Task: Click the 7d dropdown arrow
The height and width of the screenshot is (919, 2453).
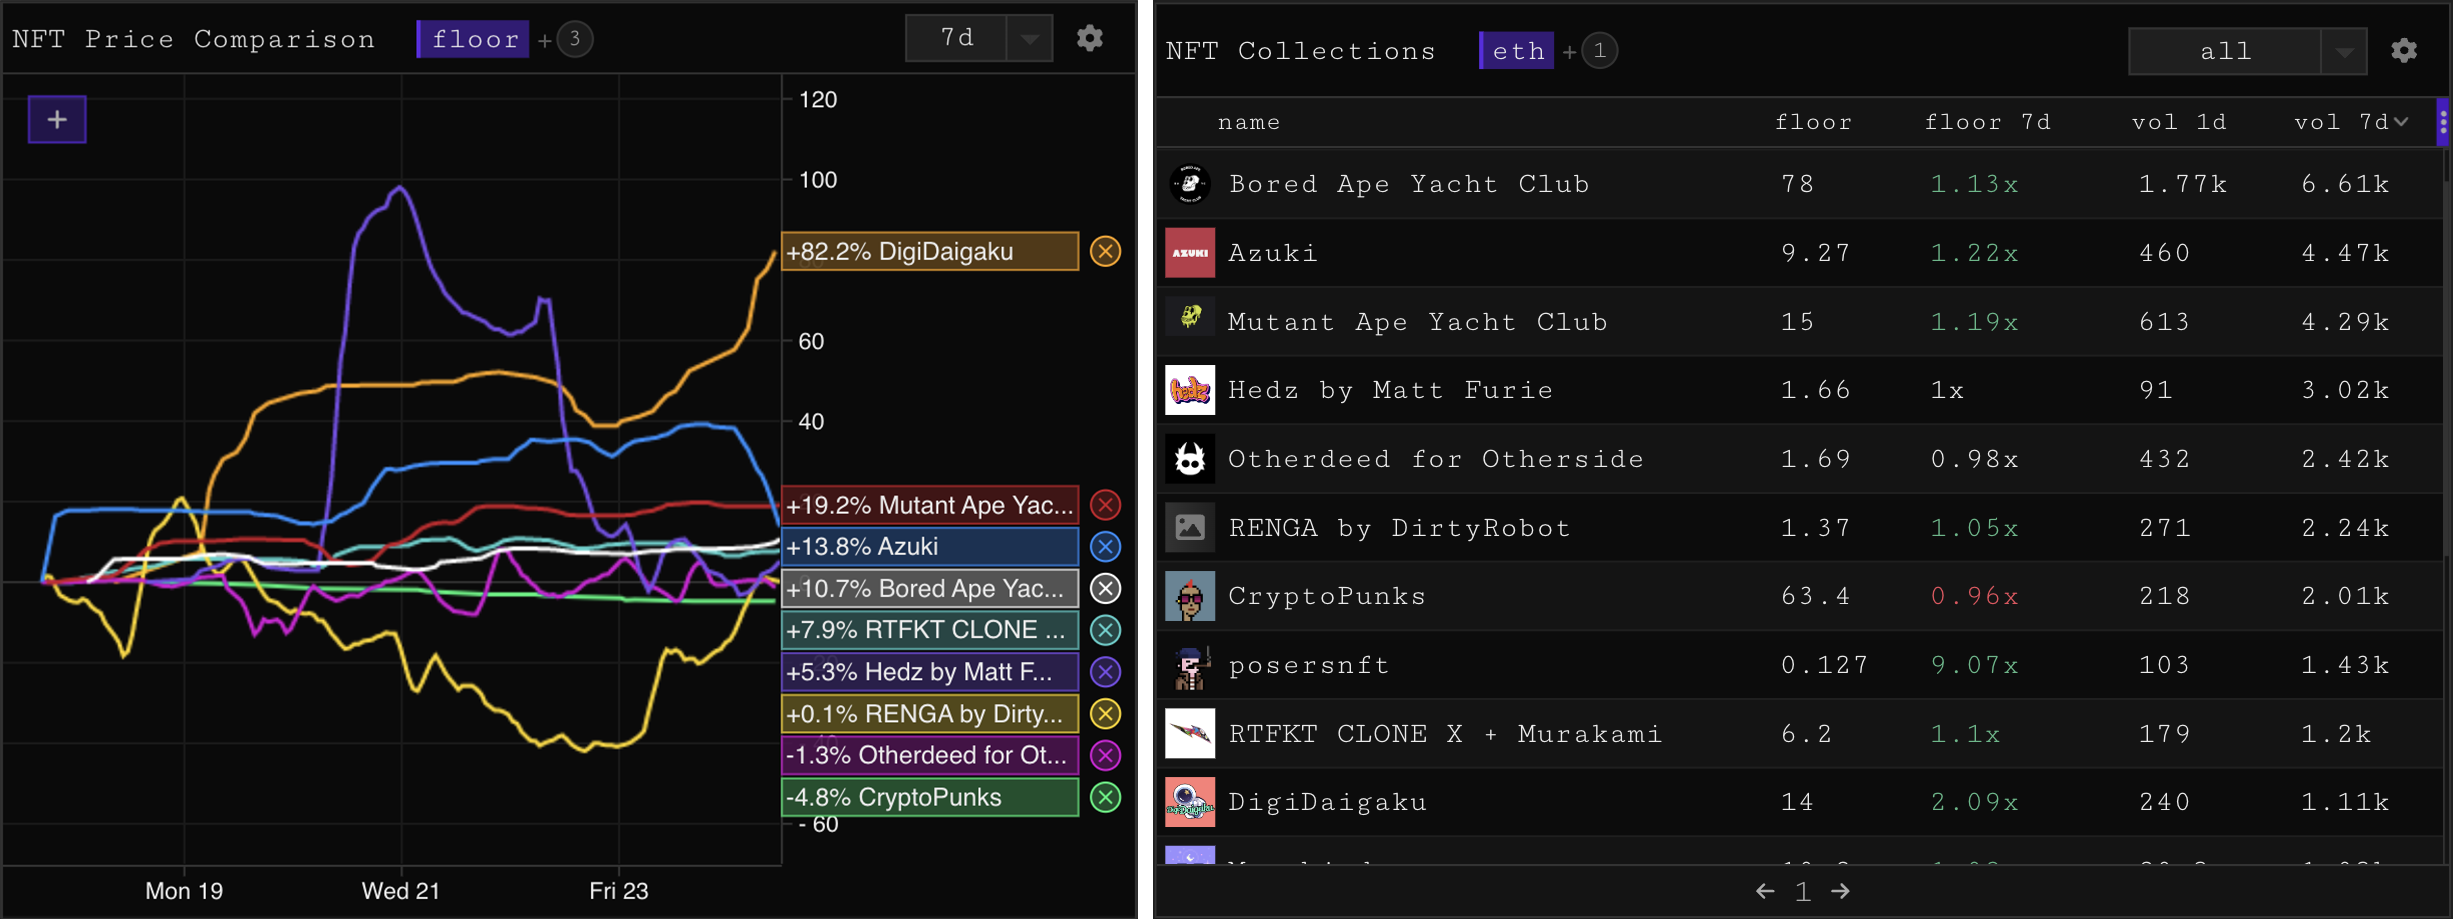Action: click(1030, 39)
